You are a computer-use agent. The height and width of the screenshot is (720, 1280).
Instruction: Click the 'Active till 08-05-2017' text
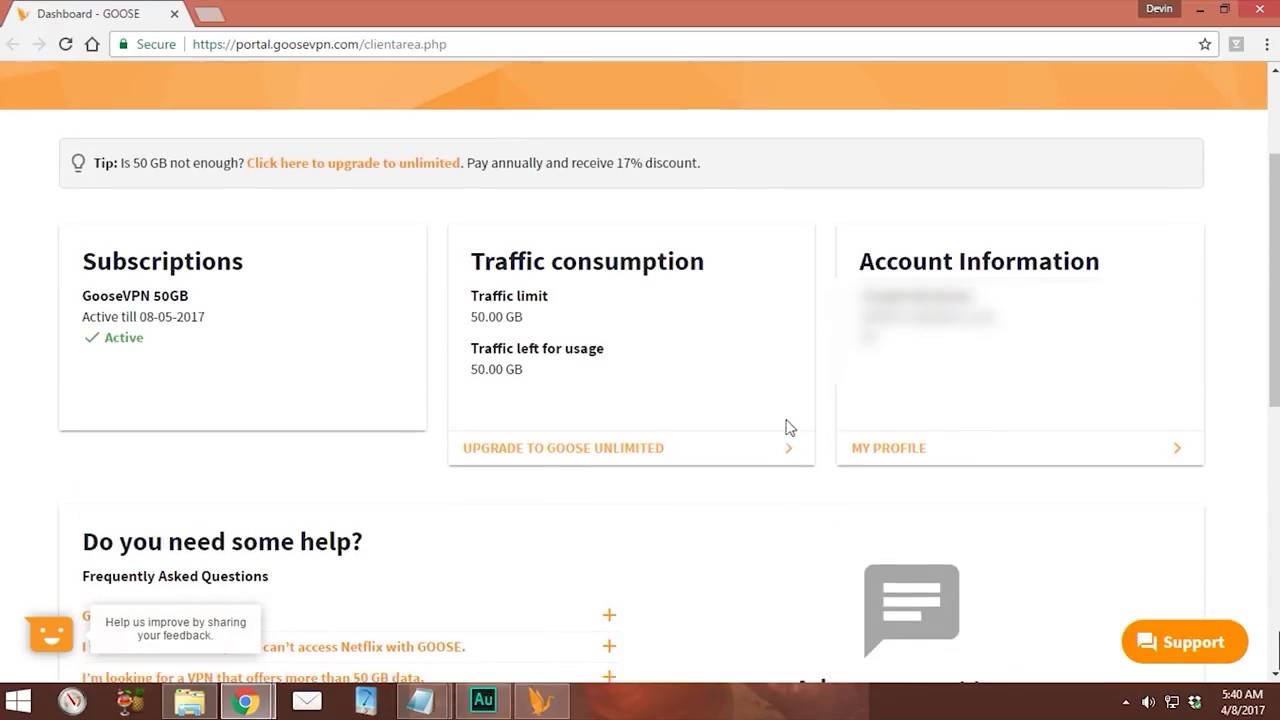[143, 317]
